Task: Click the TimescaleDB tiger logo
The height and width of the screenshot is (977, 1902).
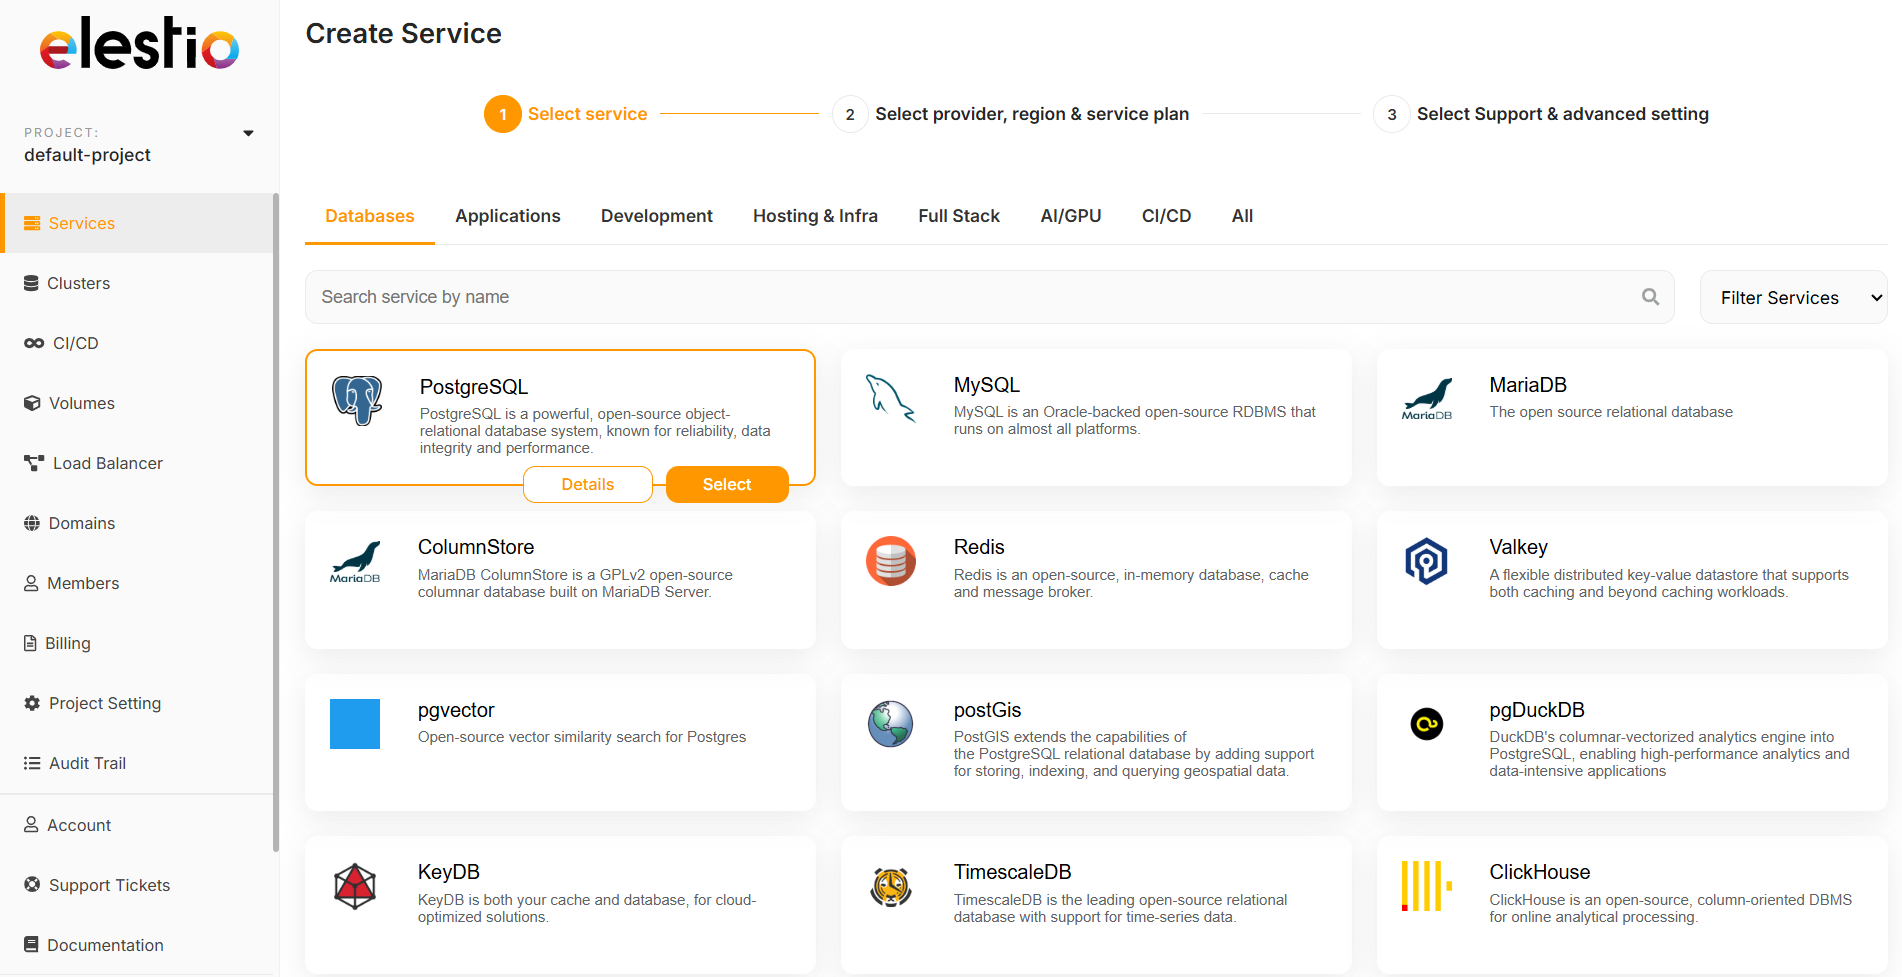Action: pos(891,886)
